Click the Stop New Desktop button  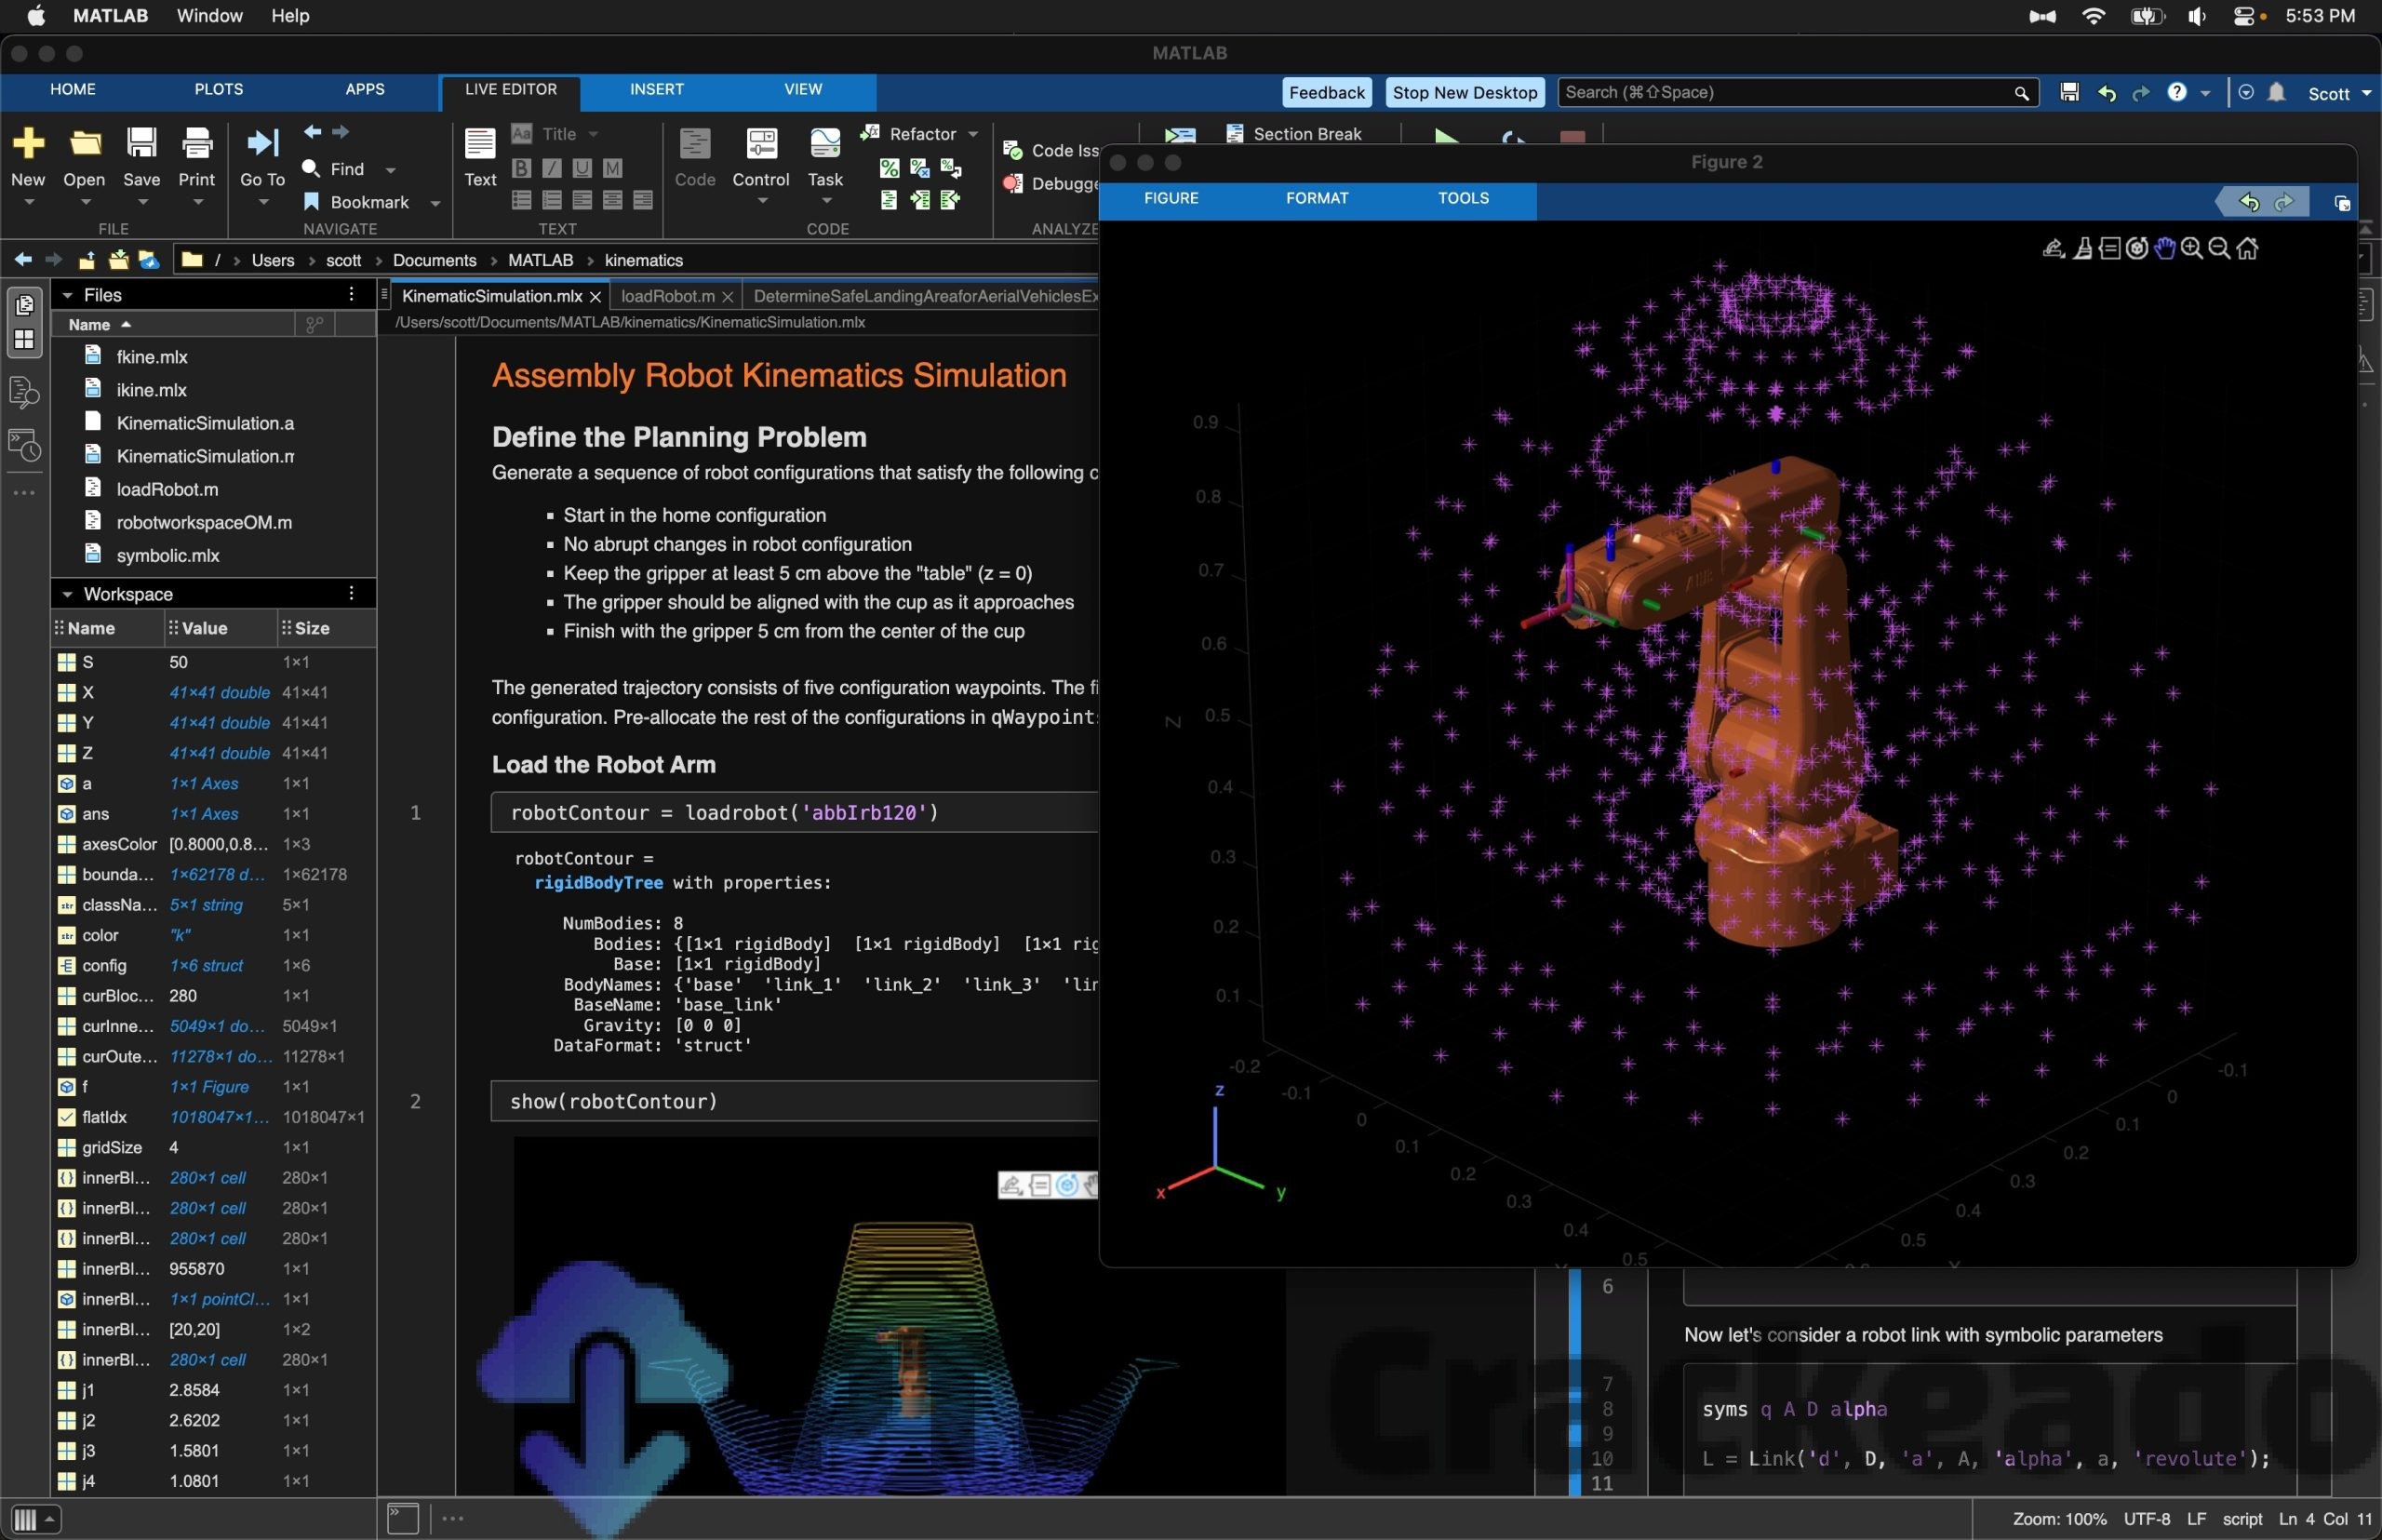click(1465, 92)
